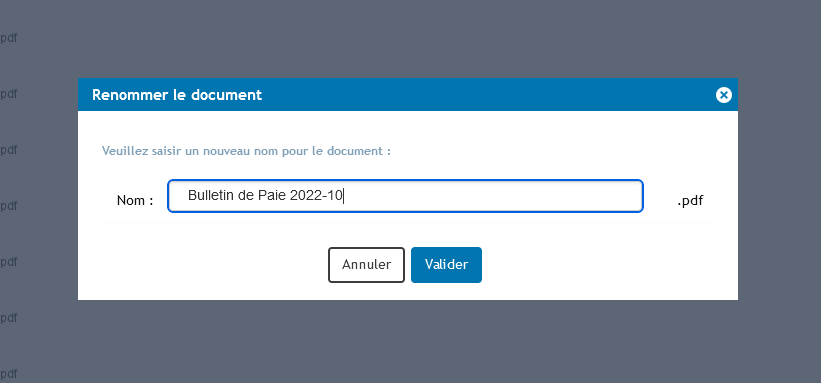Click the dimmed backdrop outside the dialog
Screen dimensions: 821x383
click(x=408, y=37)
